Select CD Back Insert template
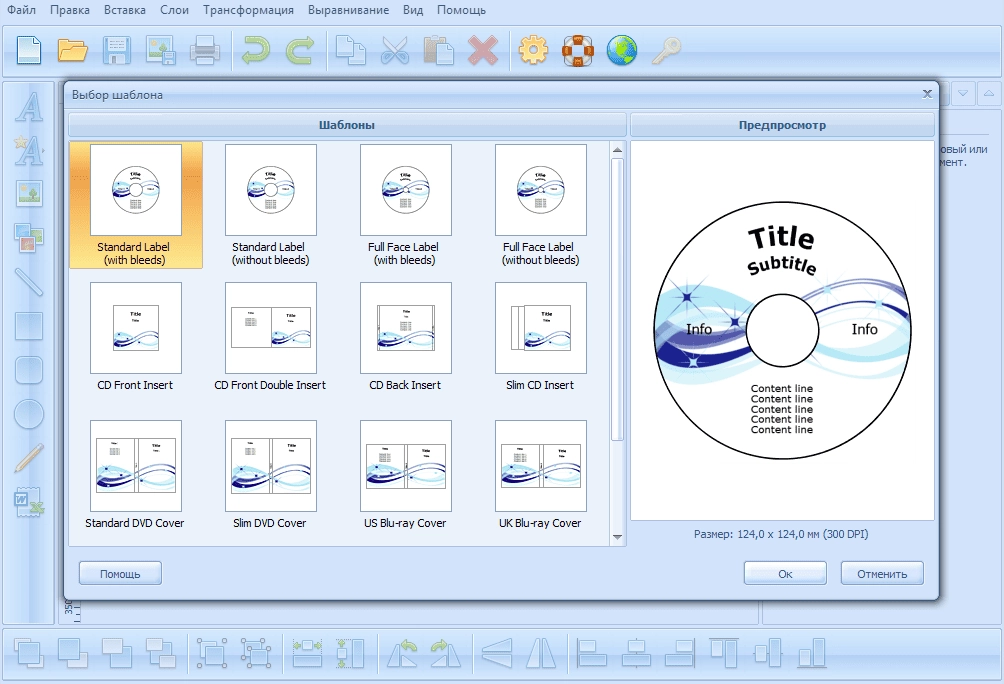Viewport: 1004px width, 684px height. (405, 338)
